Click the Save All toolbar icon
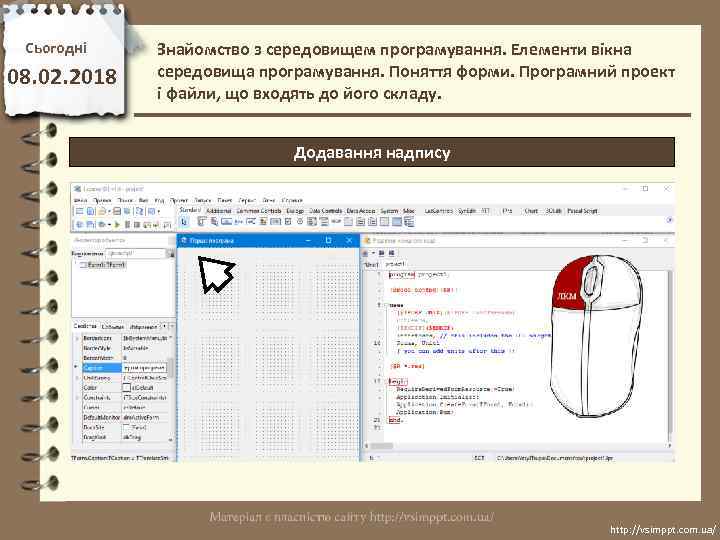The image size is (720, 540). [127, 211]
